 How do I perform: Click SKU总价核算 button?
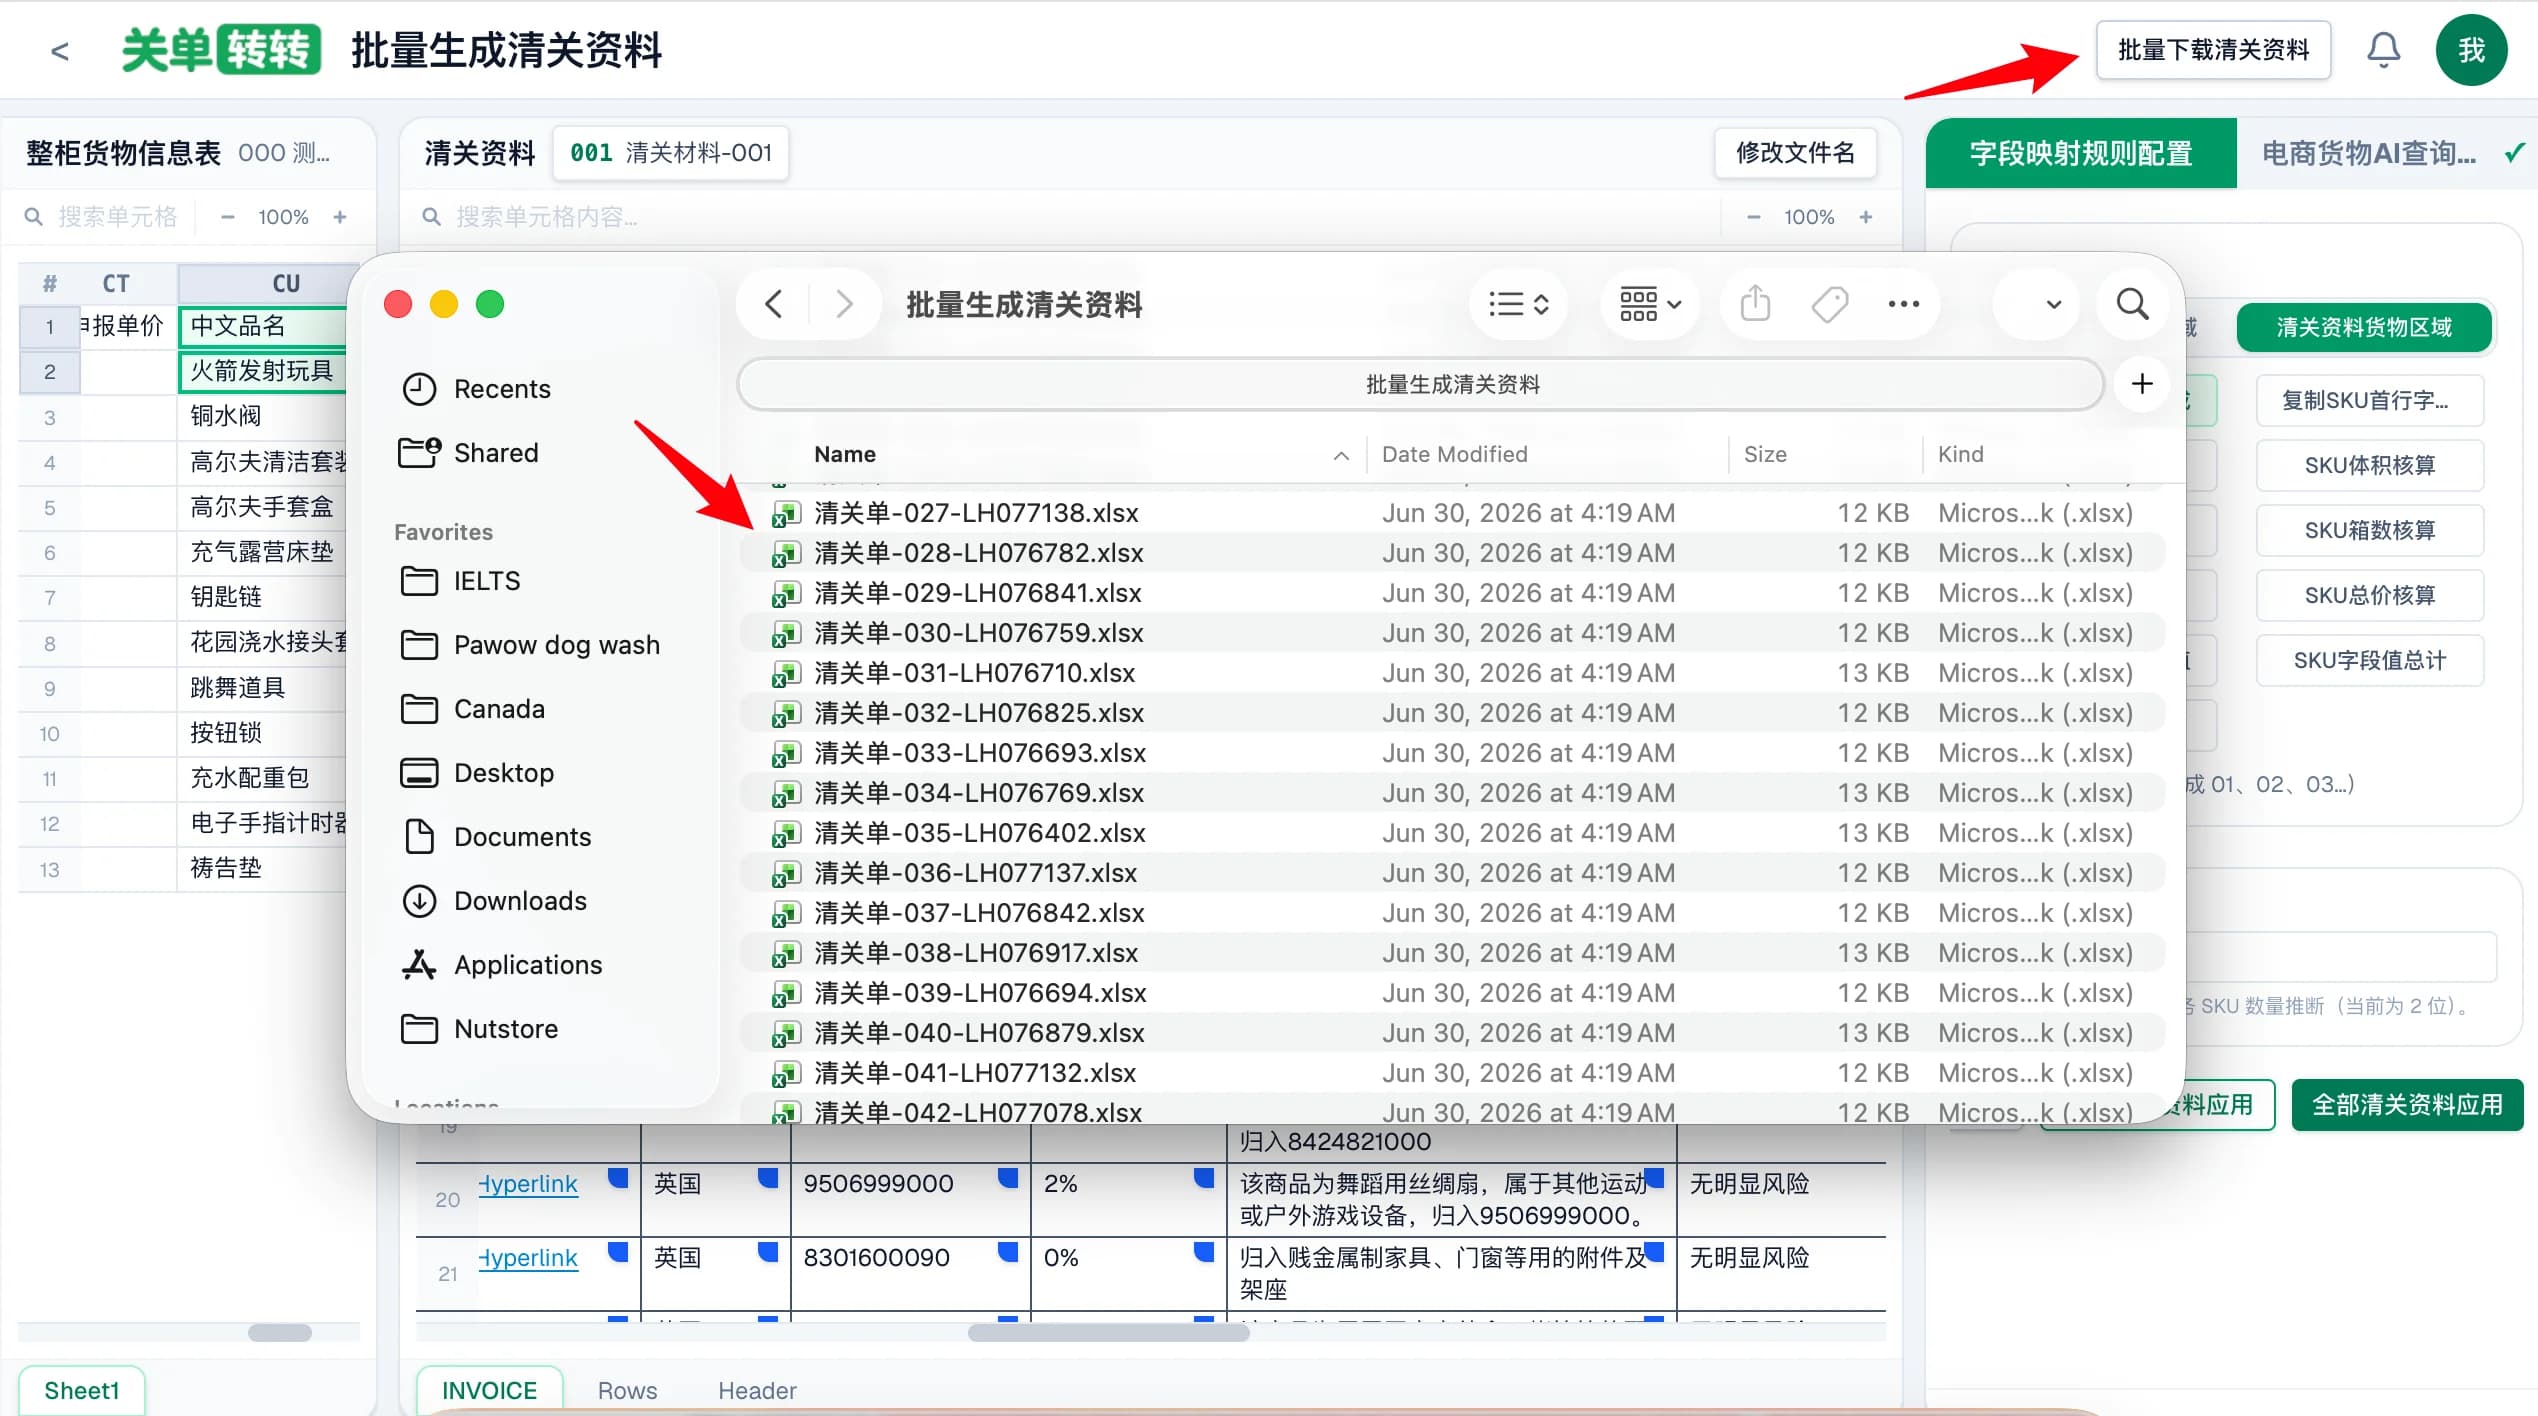[2369, 595]
